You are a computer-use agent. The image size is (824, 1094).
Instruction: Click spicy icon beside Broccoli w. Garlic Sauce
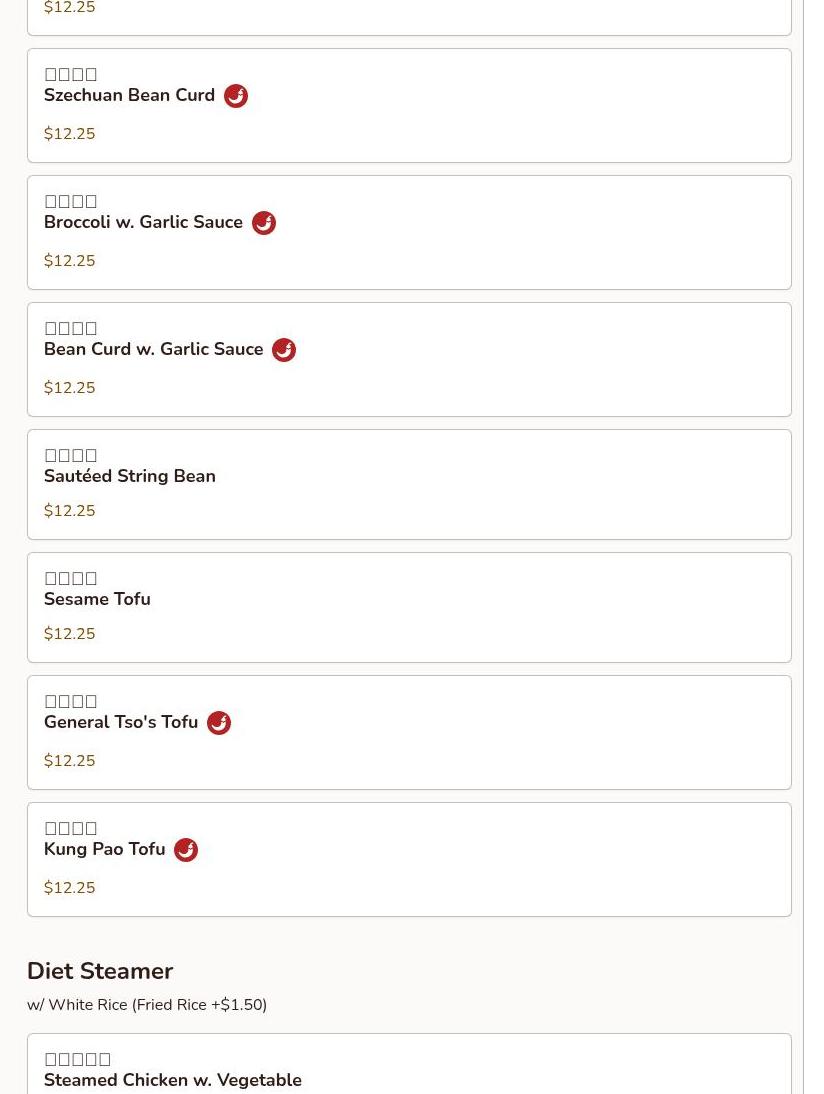click(x=264, y=223)
